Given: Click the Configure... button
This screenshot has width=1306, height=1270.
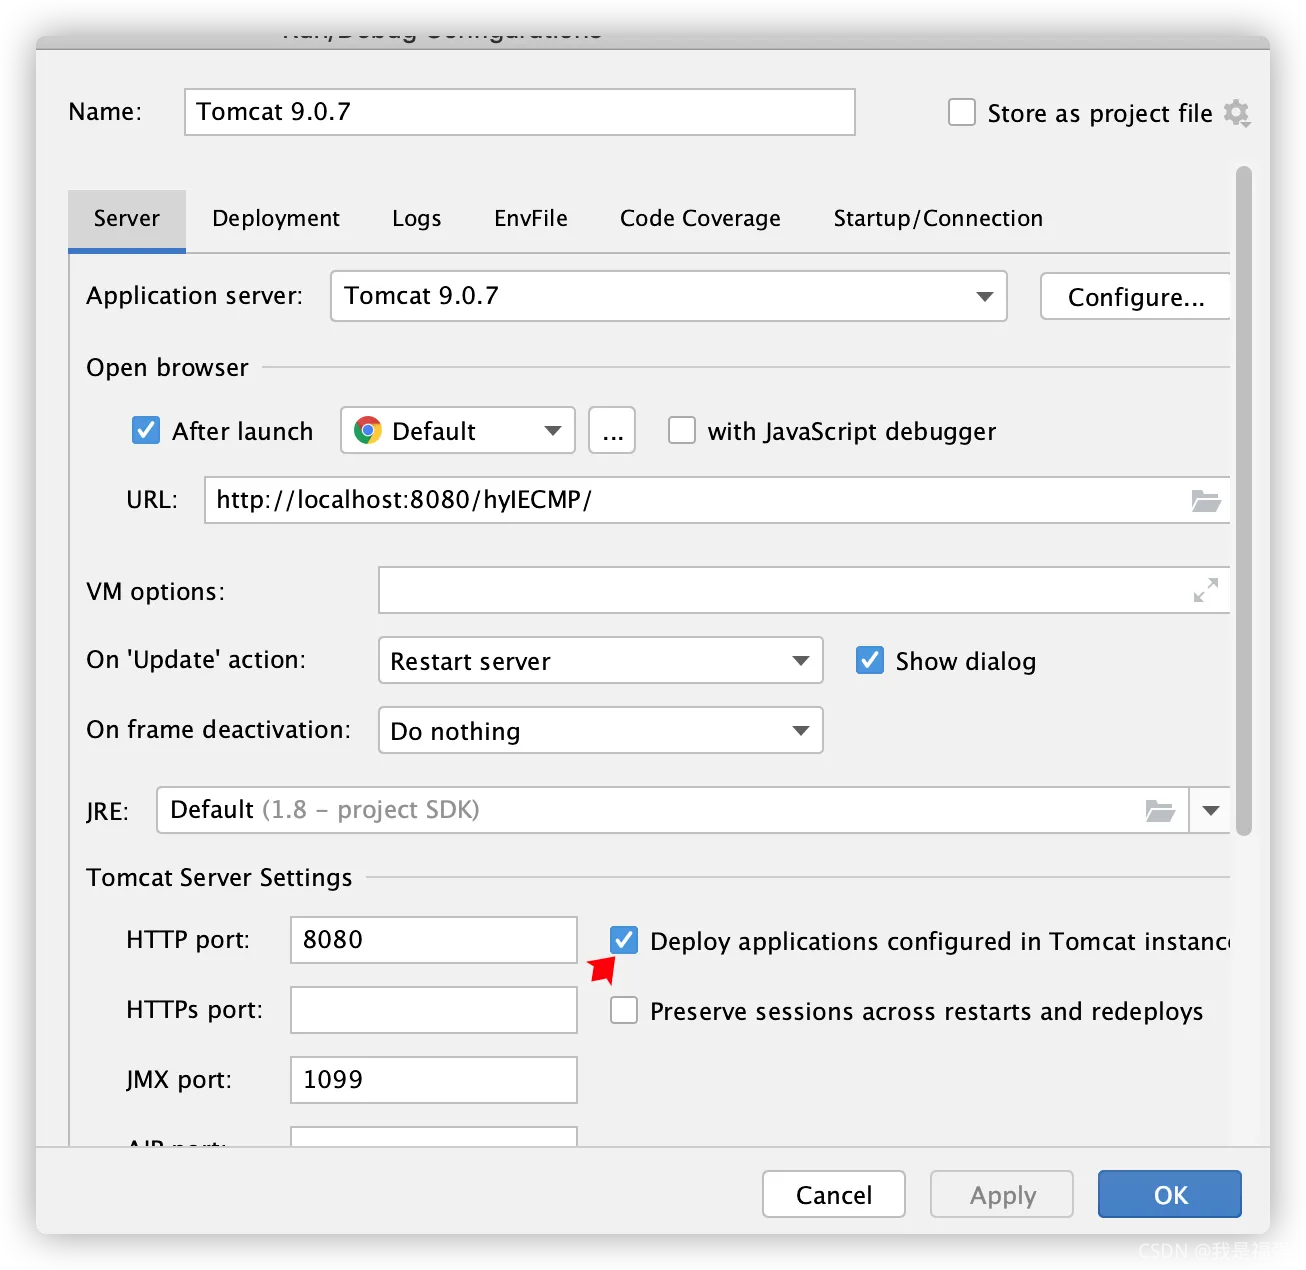Looking at the screenshot, I should click(1136, 296).
